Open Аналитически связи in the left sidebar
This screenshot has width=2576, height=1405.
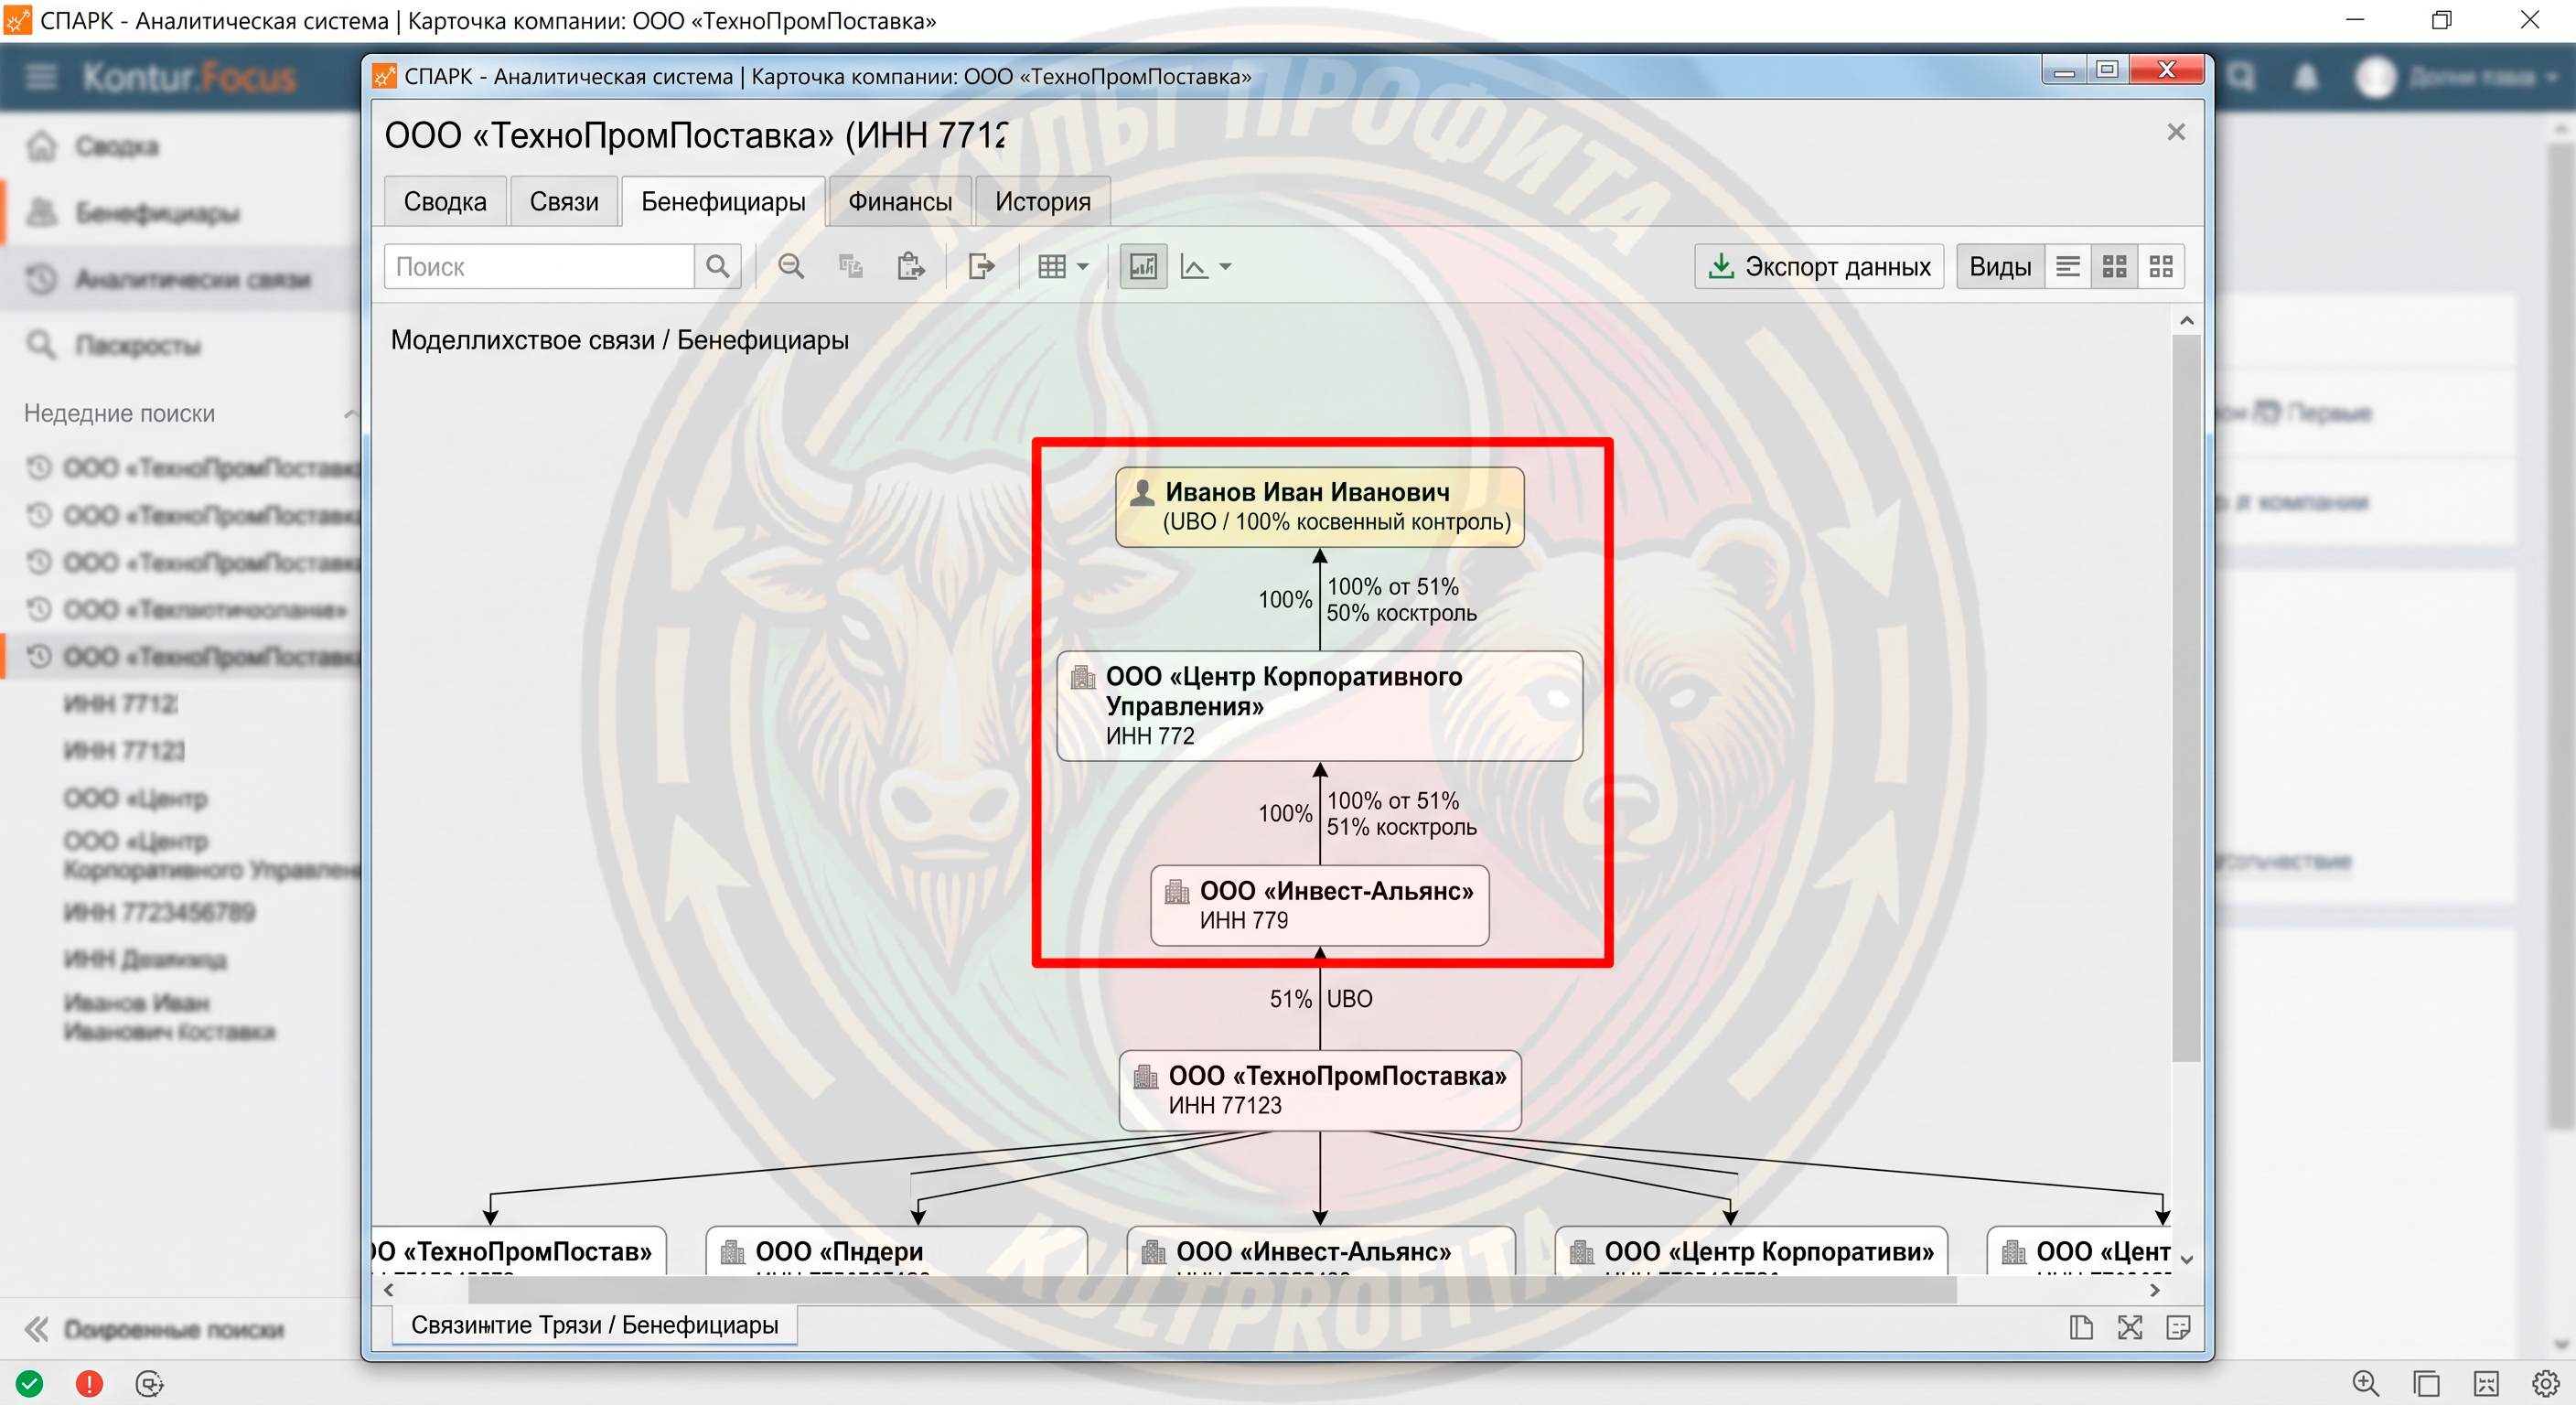pos(180,279)
